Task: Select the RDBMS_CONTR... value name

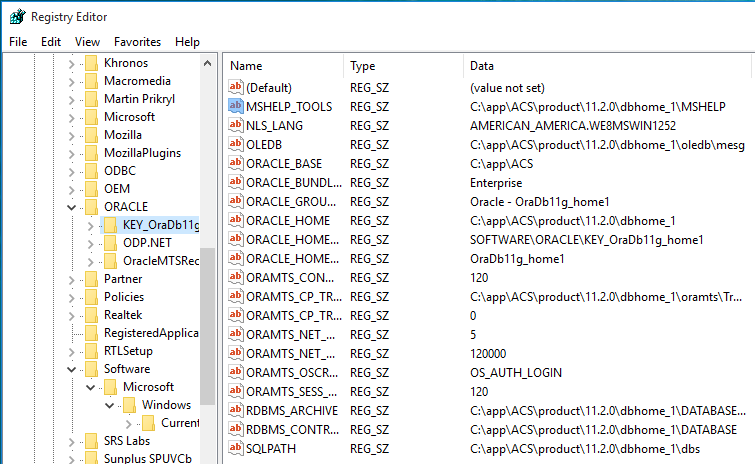Action: coord(292,429)
